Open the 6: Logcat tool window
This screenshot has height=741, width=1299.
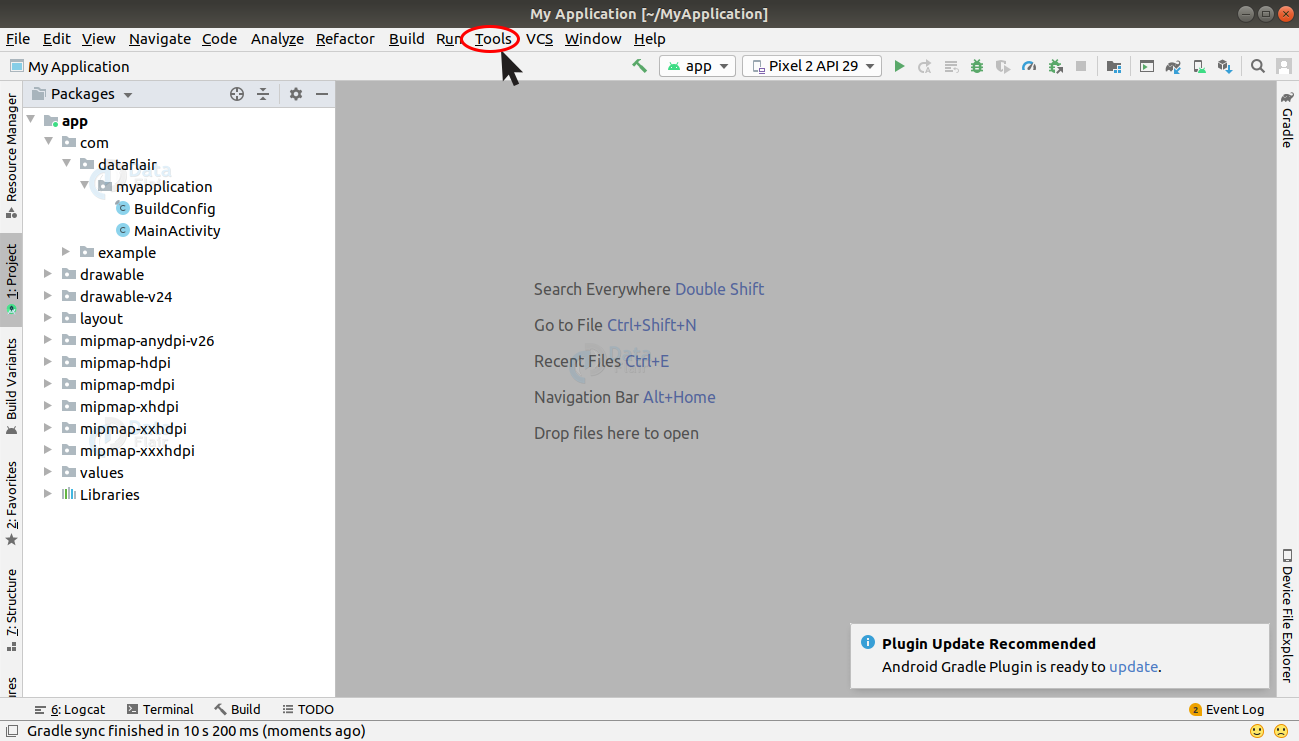click(x=71, y=710)
